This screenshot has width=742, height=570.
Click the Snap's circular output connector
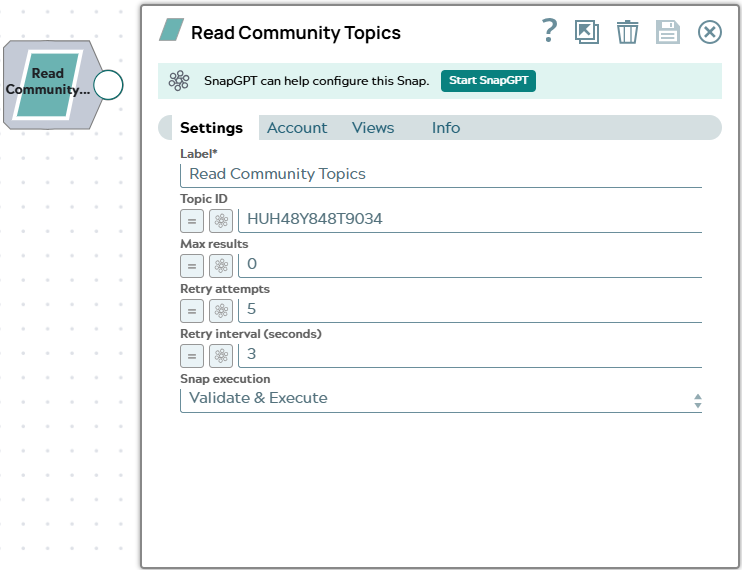click(x=108, y=85)
